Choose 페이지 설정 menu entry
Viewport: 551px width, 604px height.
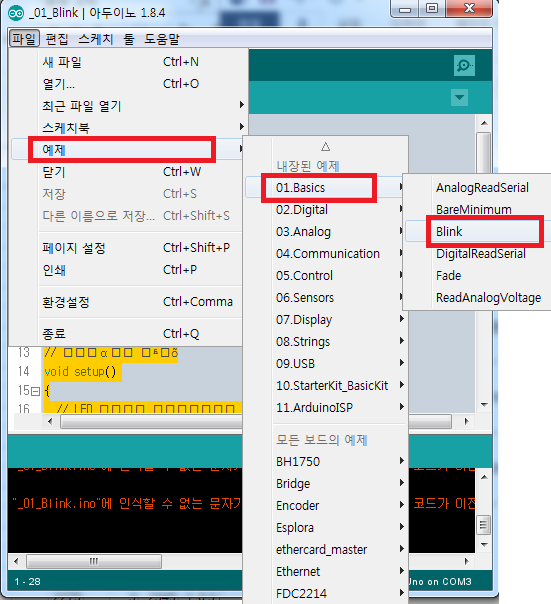click(x=128, y=248)
